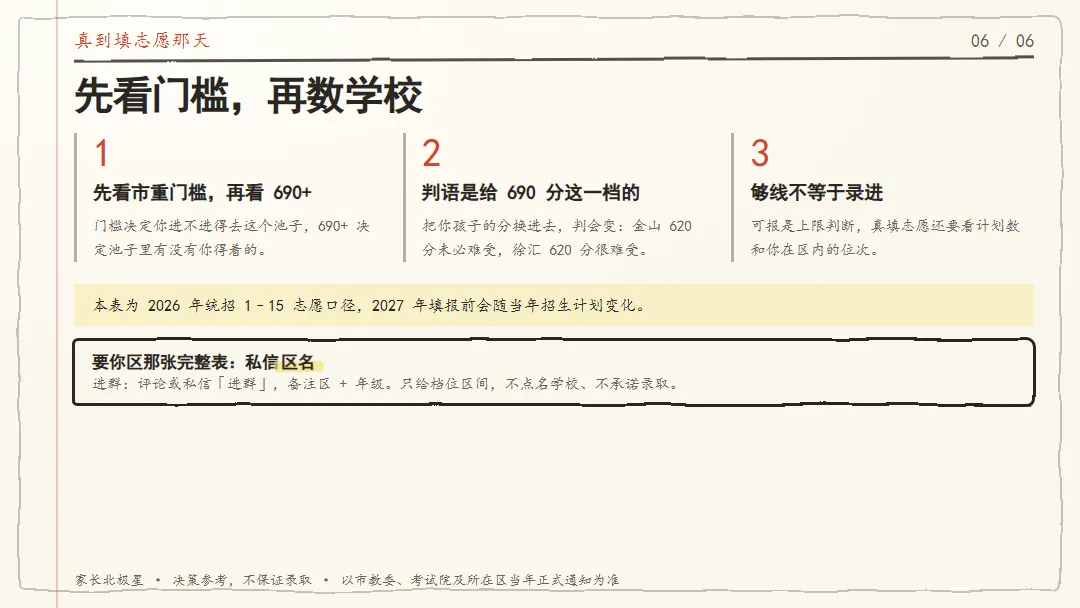Click the heading 够线不等于录进
This screenshot has width=1080, height=608.
817,193
